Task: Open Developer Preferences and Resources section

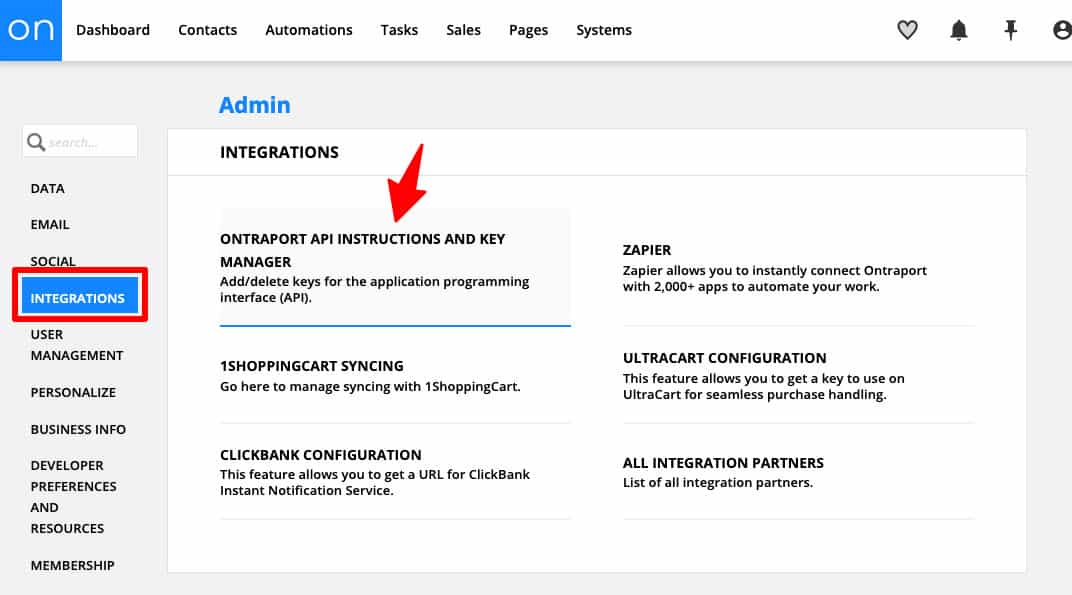Action: tap(73, 497)
